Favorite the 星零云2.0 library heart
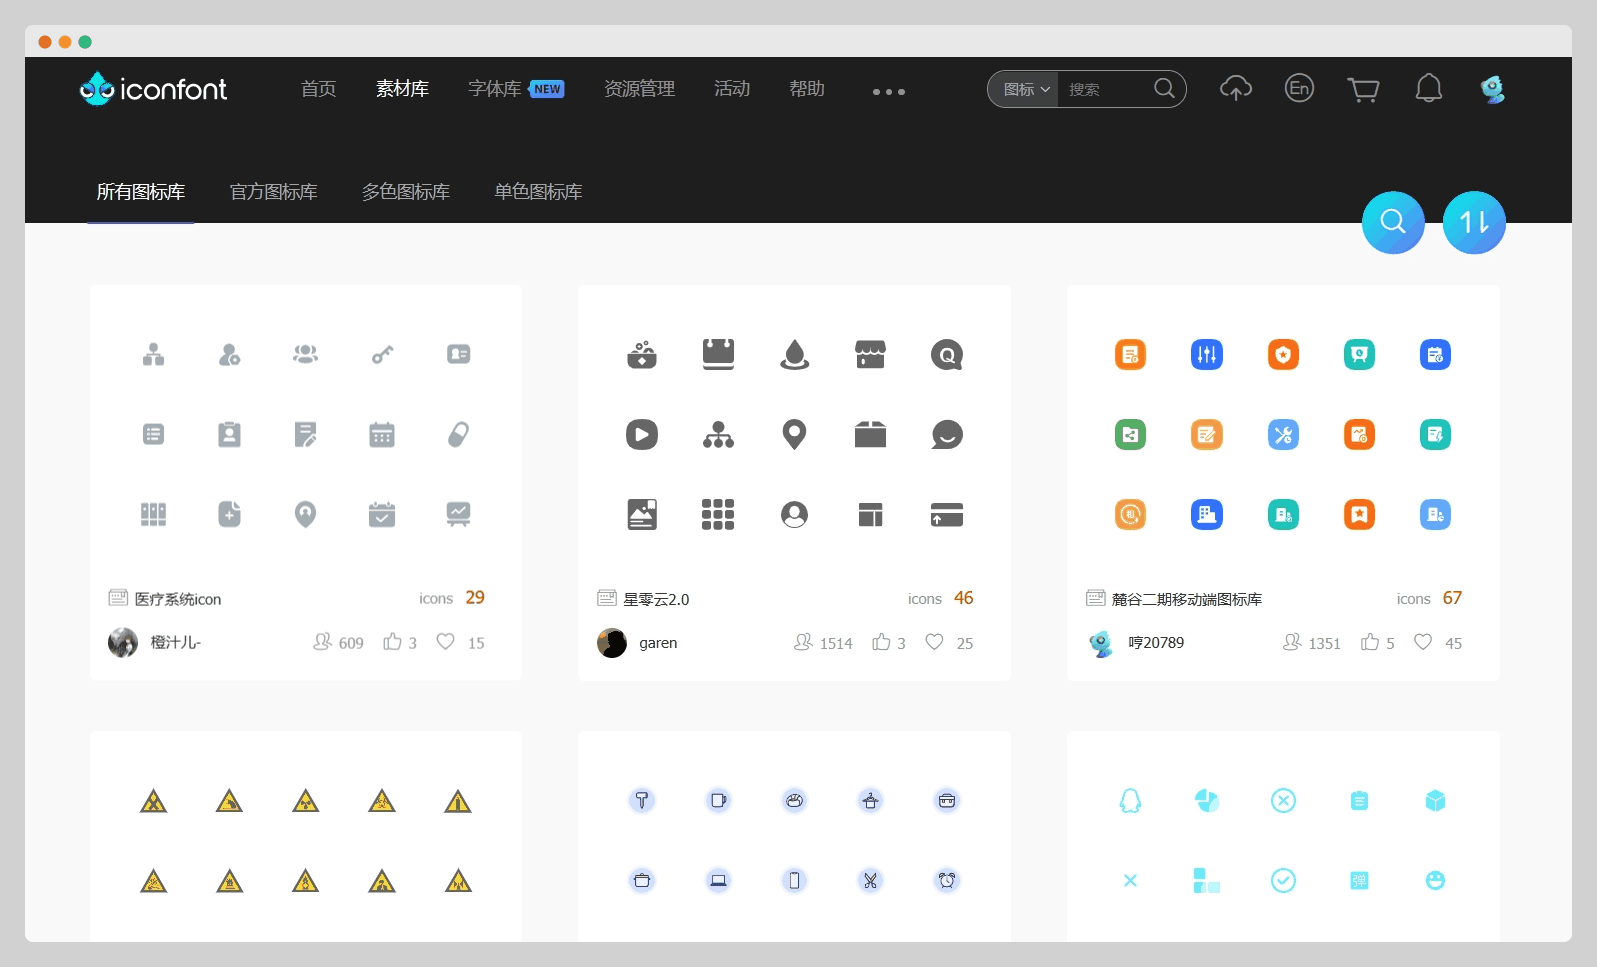 (934, 642)
